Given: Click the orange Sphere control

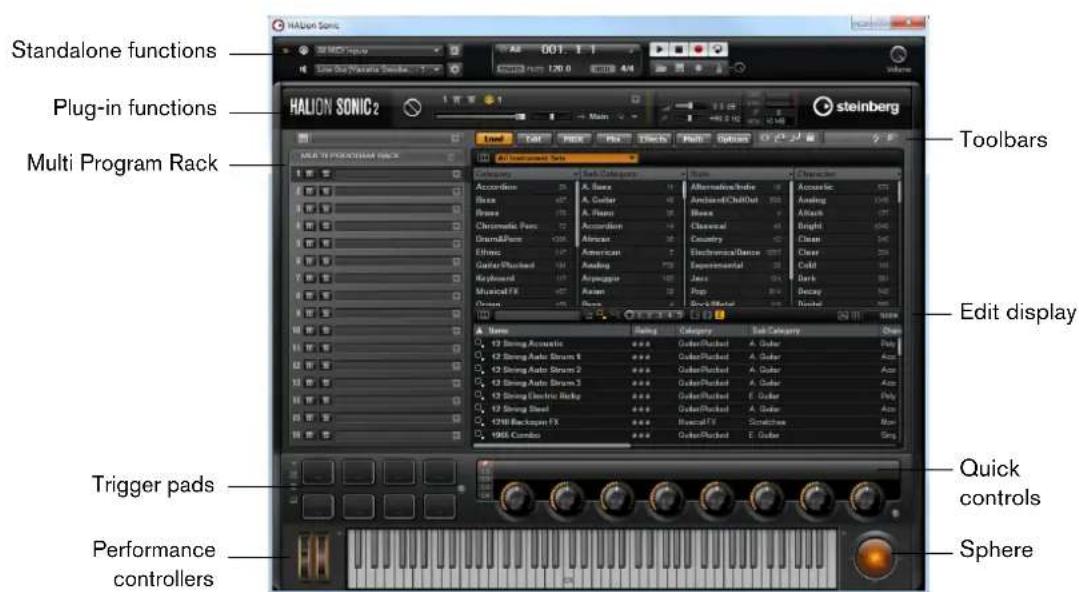Looking at the screenshot, I should click(x=874, y=556).
